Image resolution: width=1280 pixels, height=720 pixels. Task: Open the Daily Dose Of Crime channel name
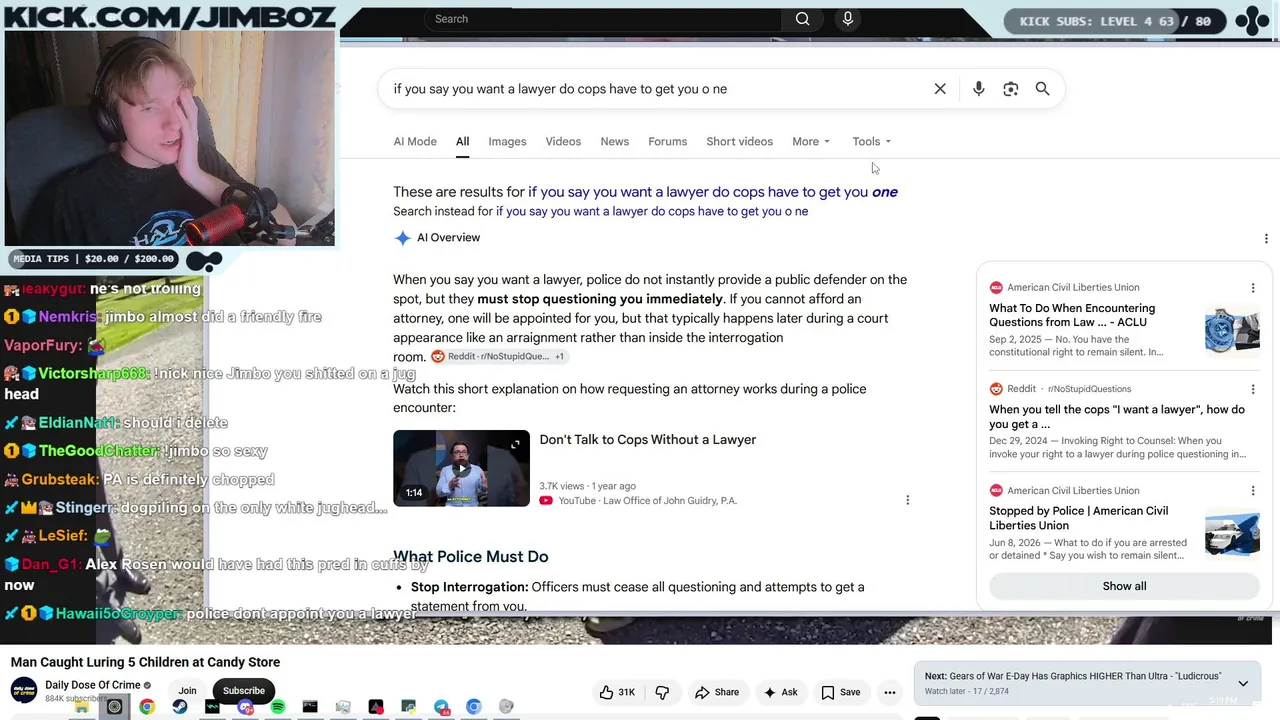pyautogui.click(x=92, y=685)
